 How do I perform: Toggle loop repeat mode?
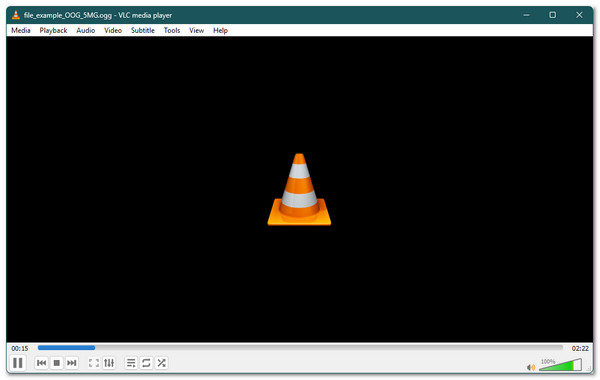(x=146, y=362)
